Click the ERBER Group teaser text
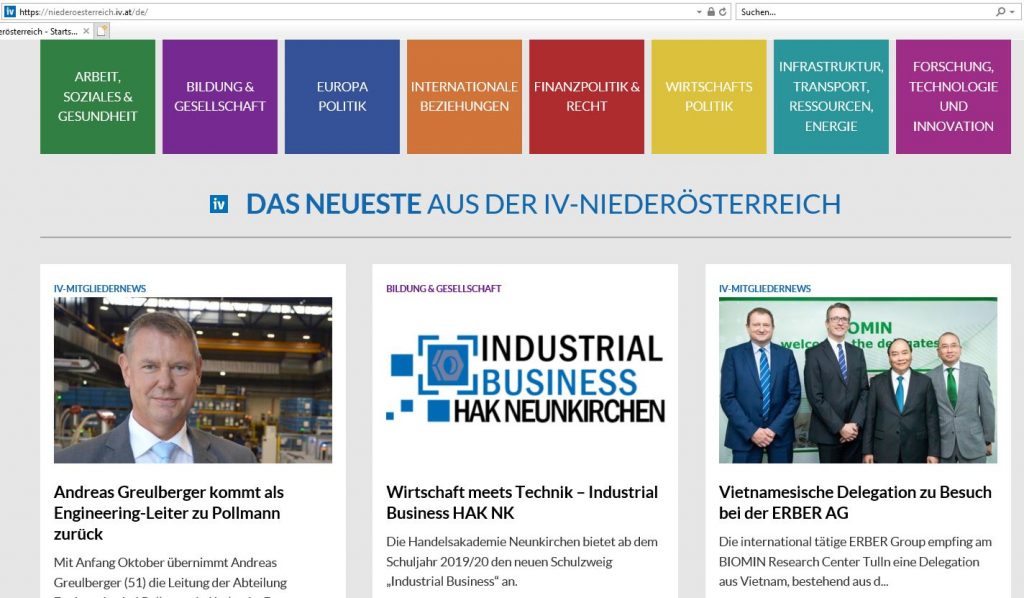The height and width of the screenshot is (598, 1024). click(x=855, y=561)
